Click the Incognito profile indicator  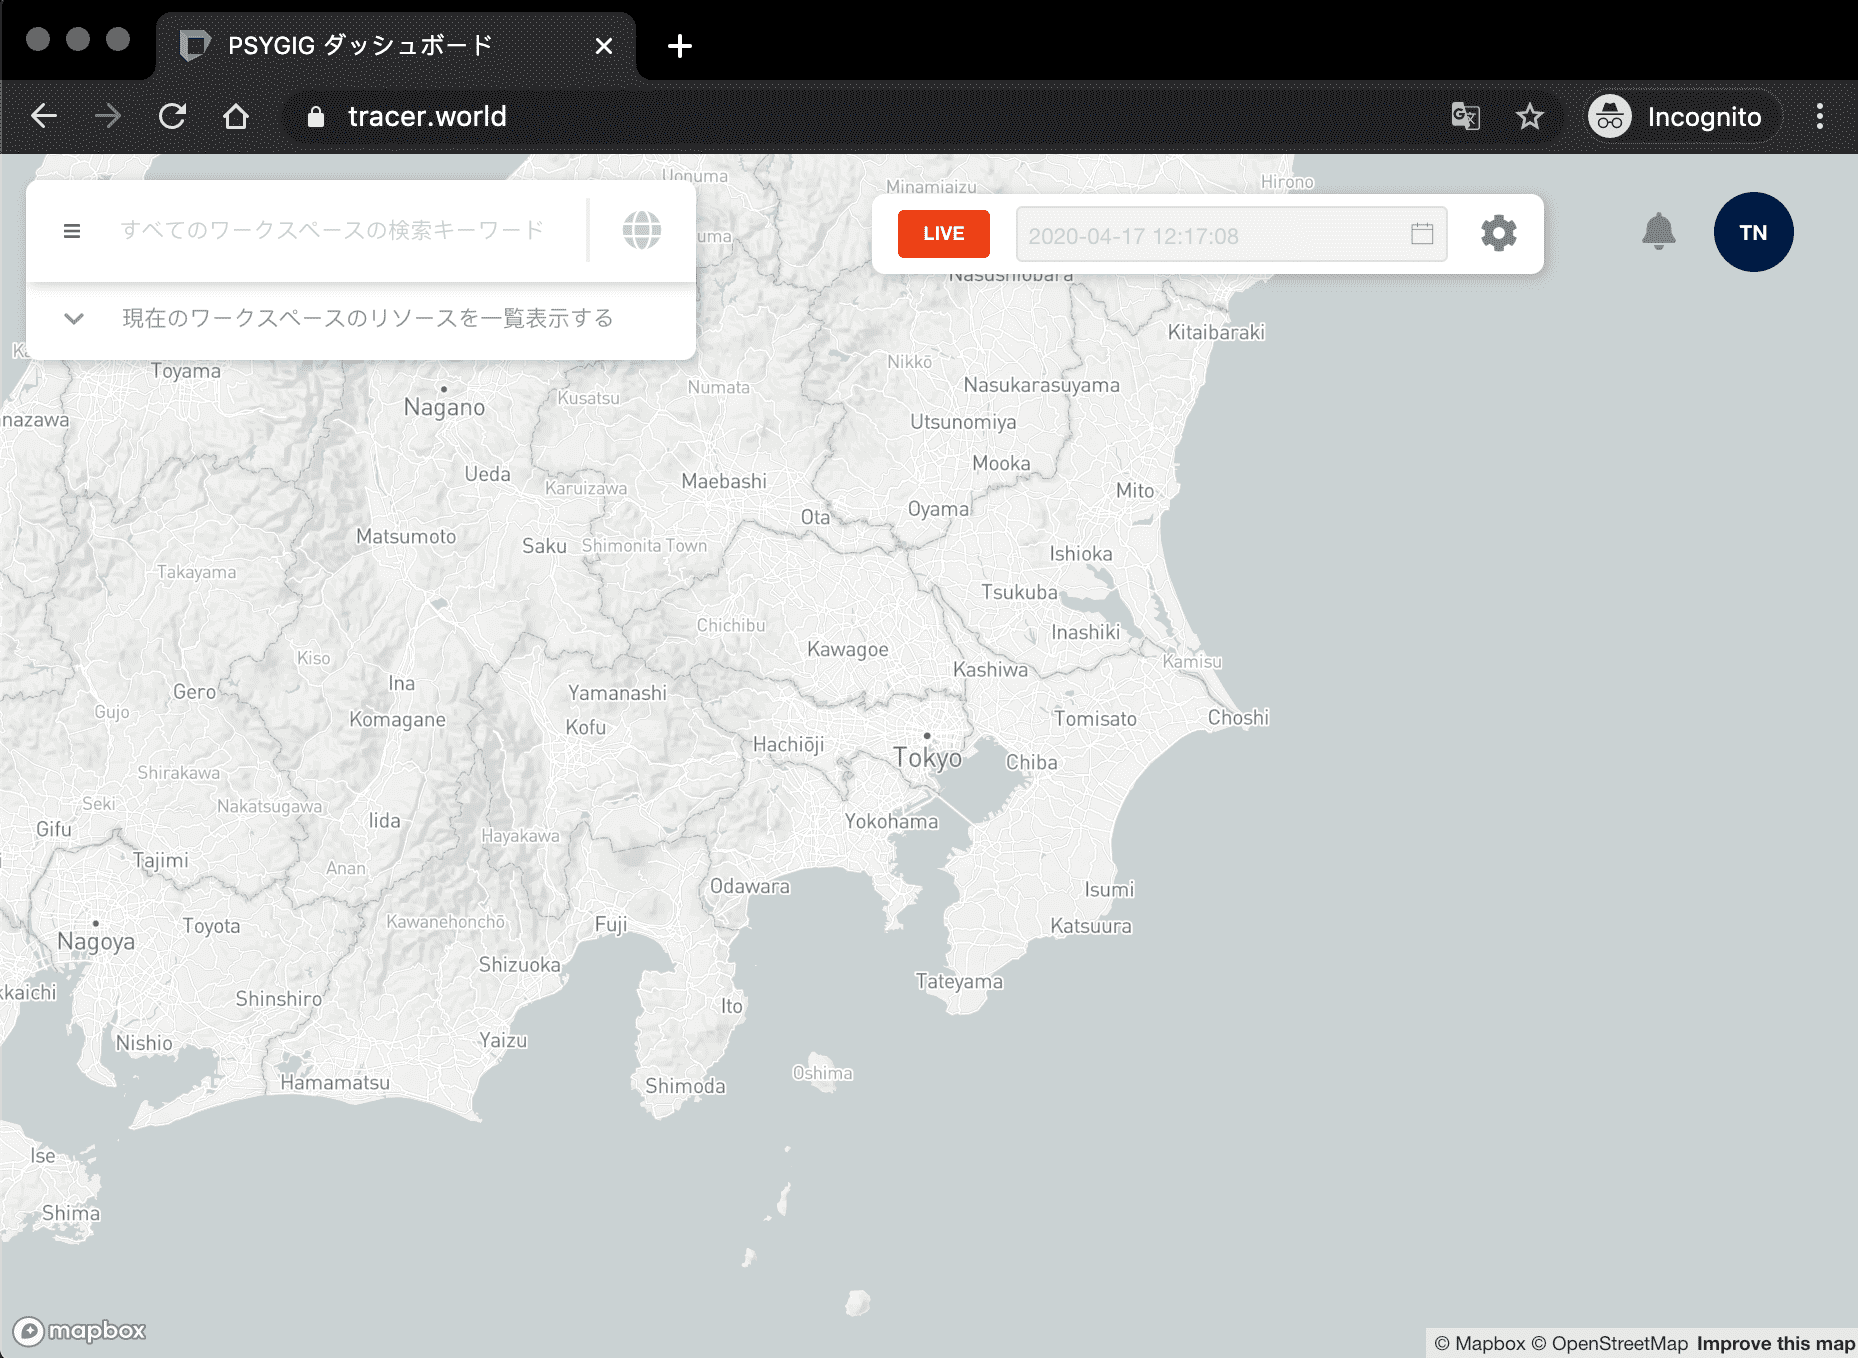tap(1678, 117)
